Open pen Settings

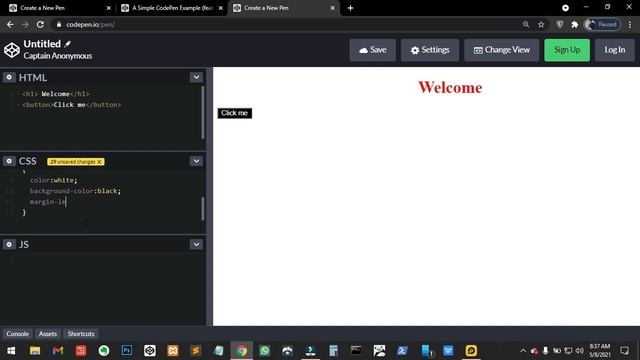tap(430, 50)
